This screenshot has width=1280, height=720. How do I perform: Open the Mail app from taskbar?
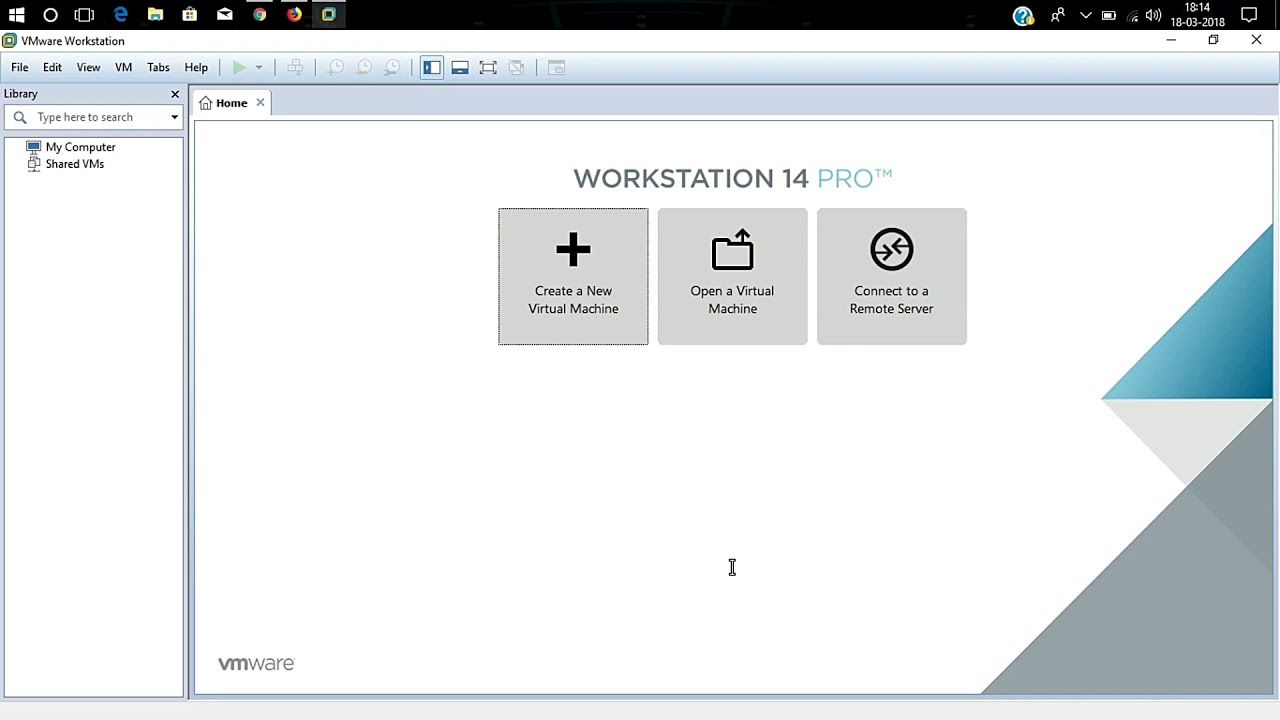tap(225, 15)
